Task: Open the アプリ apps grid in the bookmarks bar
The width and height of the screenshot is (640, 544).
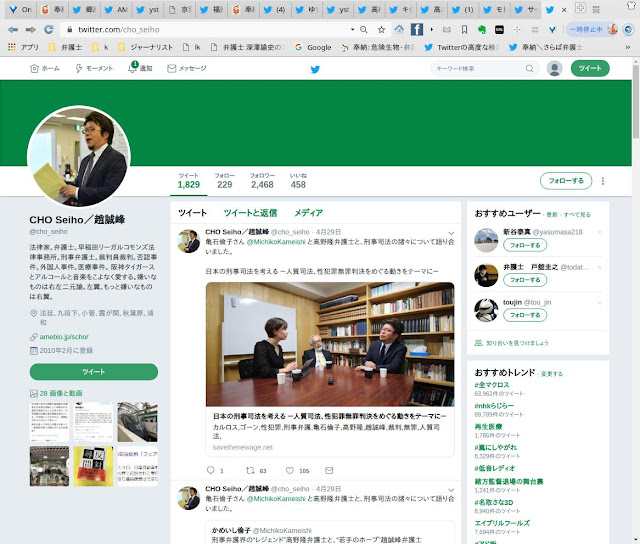Action: click(23, 47)
